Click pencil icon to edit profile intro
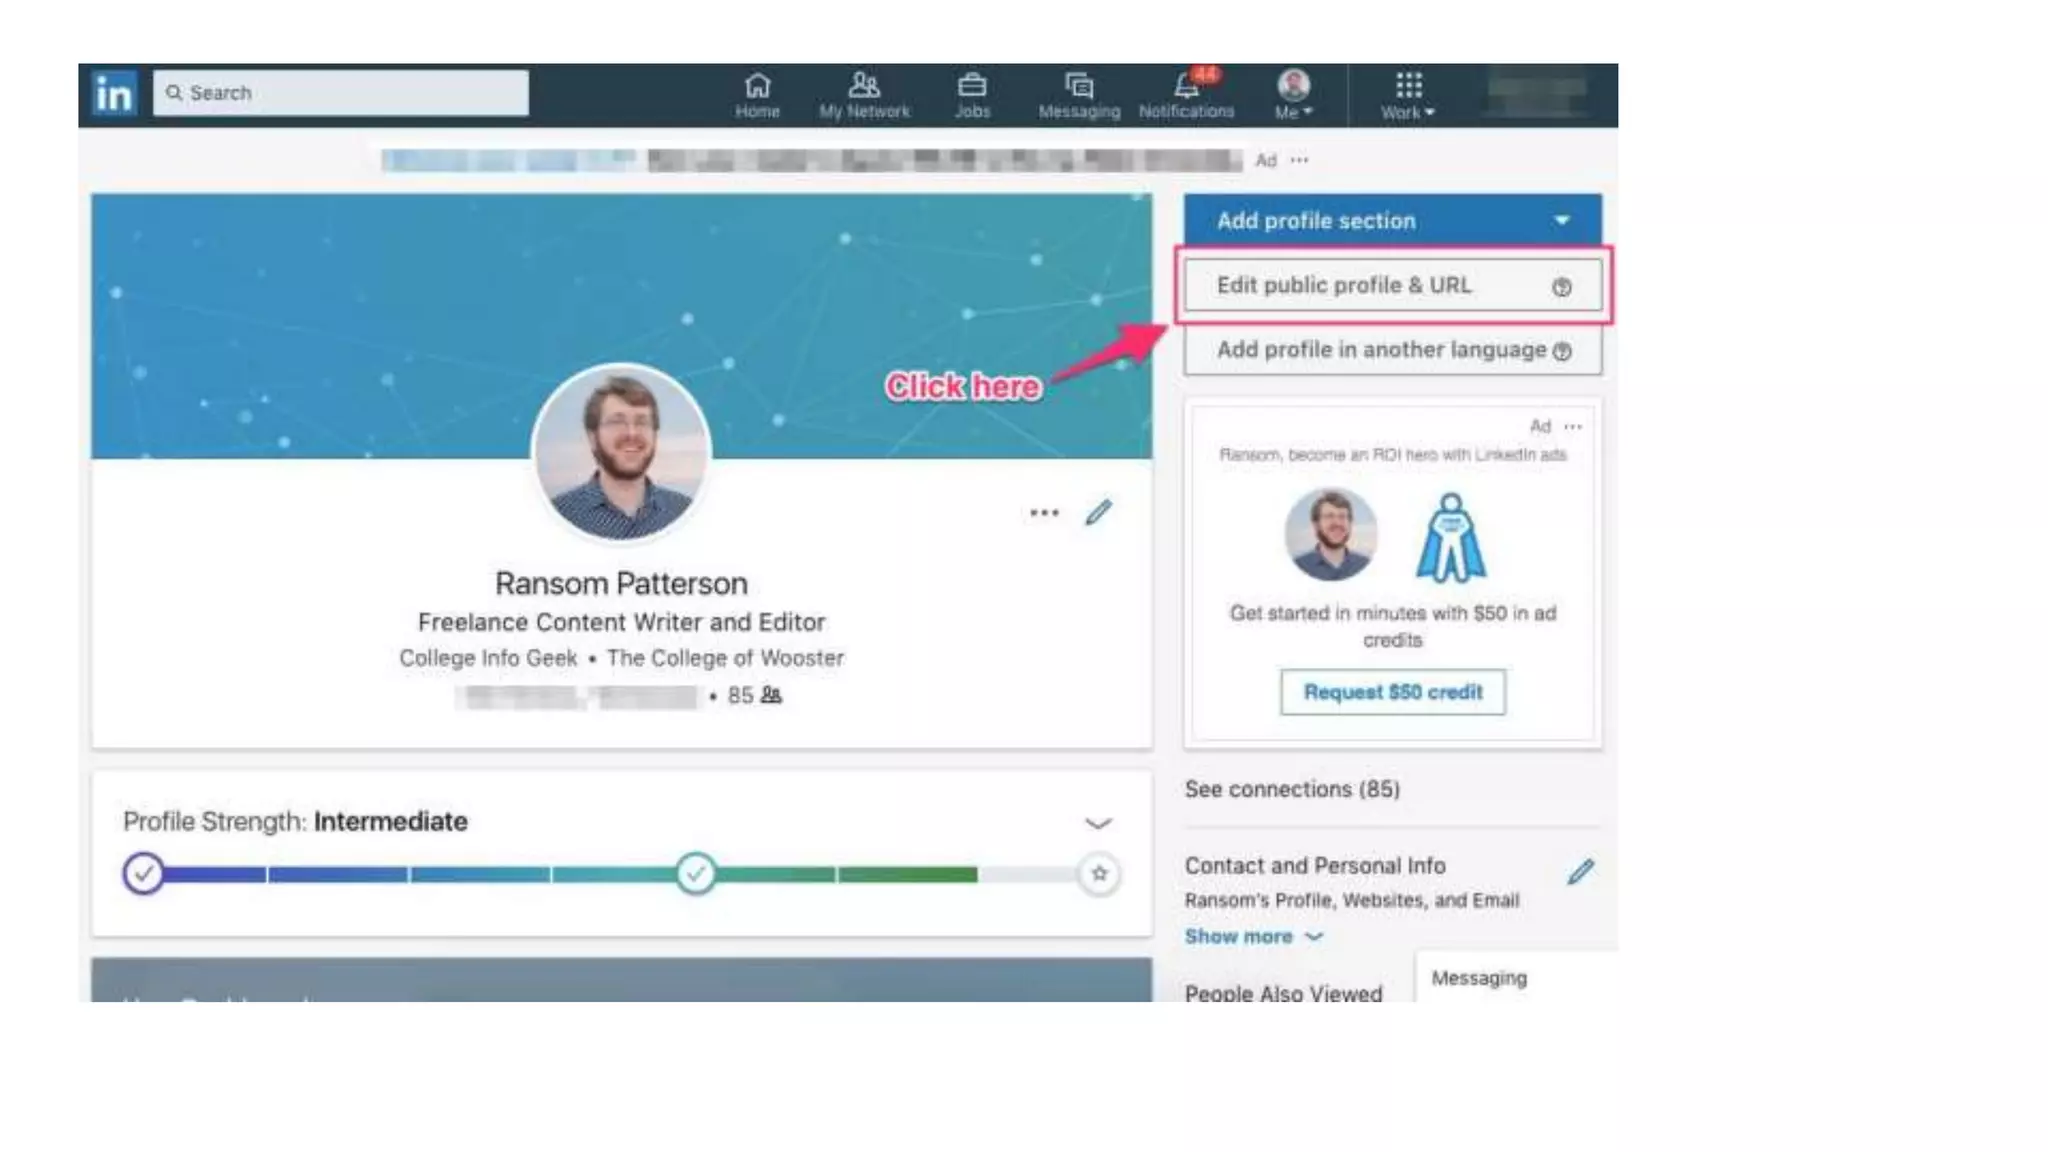Image resolution: width=2048 pixels, height=1152 pixels. tap(1098, 513)
